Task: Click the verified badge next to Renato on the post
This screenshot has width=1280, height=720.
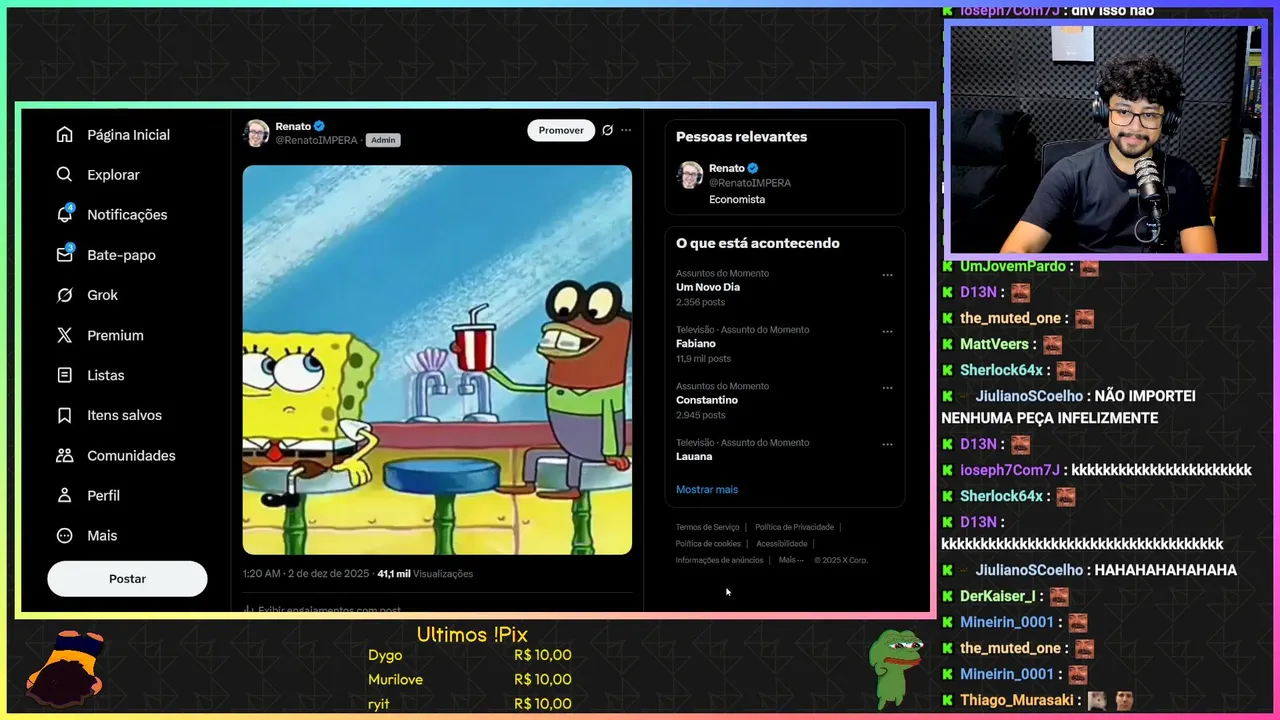Action: click(320, 126)
